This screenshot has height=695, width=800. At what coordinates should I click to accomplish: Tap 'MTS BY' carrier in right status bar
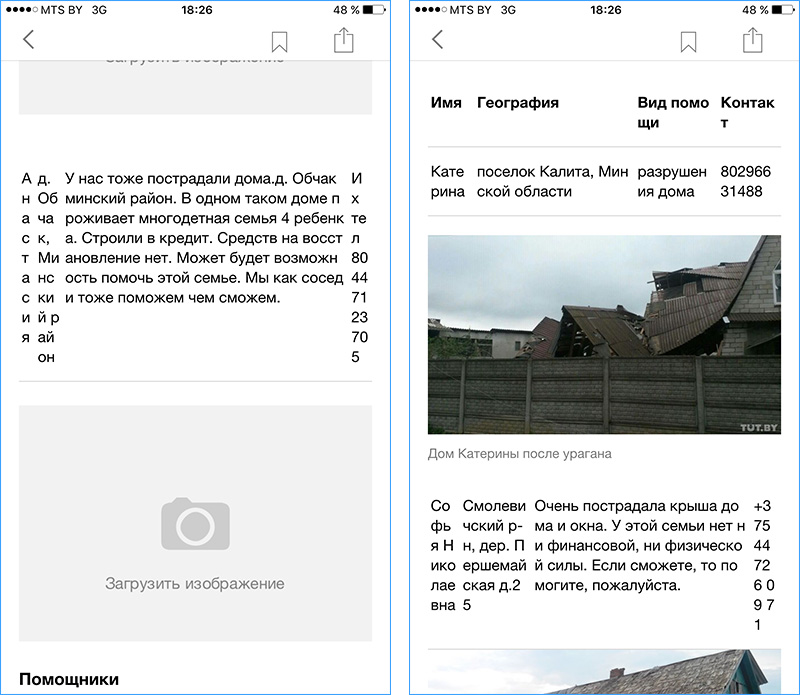[x=470, y=10]
